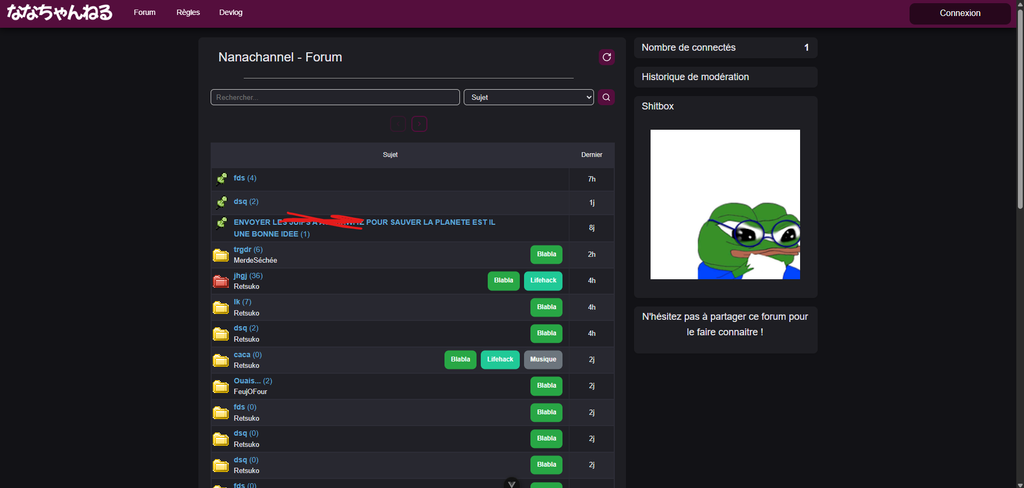Image resolution: width=1024 pixels, height=488 pixels.
Task: Select the Lifehack tag on the jhgj topic
Action: [543, 281]
